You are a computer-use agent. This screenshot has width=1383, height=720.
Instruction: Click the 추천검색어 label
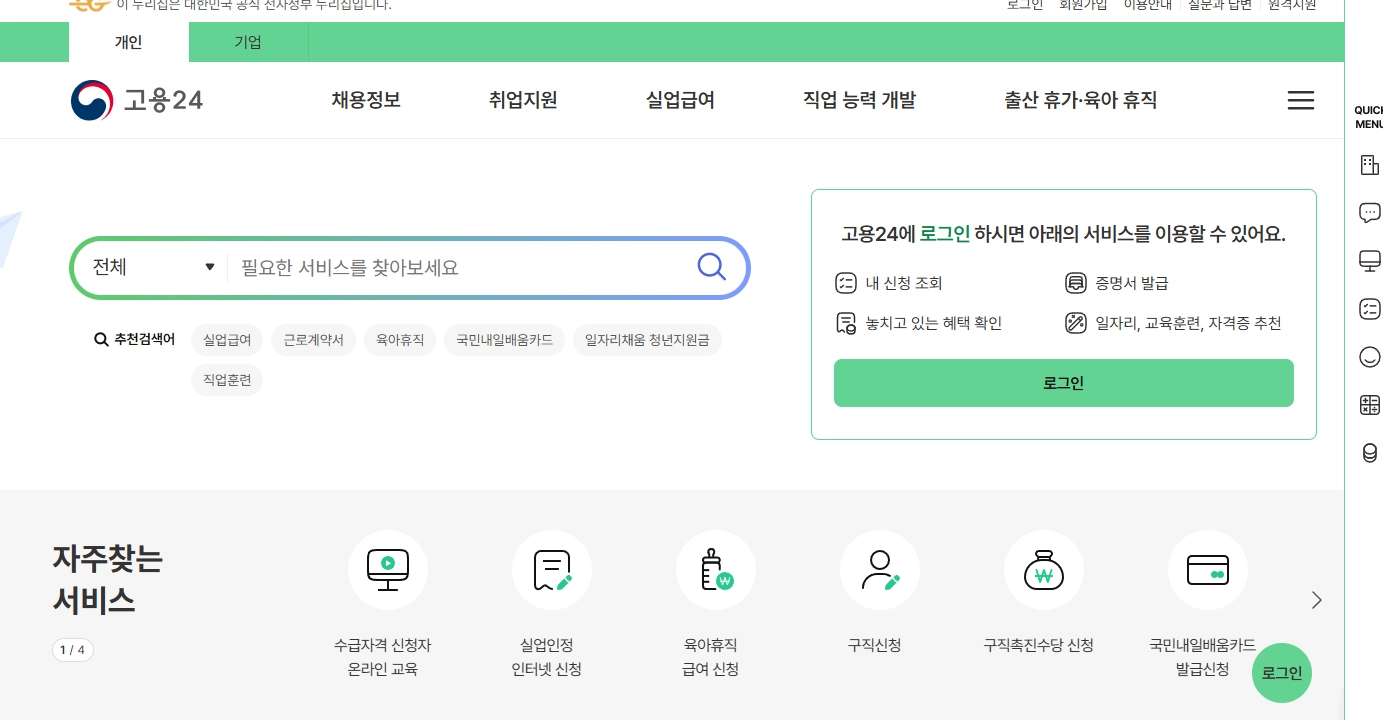(x=135, y=340)
